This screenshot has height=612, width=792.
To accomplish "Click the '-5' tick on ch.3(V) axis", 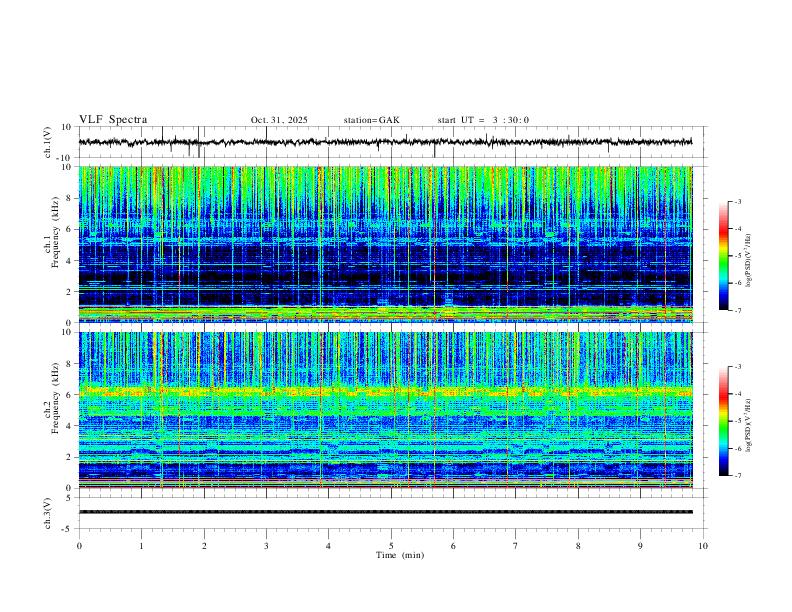I will tap(68, 529).
